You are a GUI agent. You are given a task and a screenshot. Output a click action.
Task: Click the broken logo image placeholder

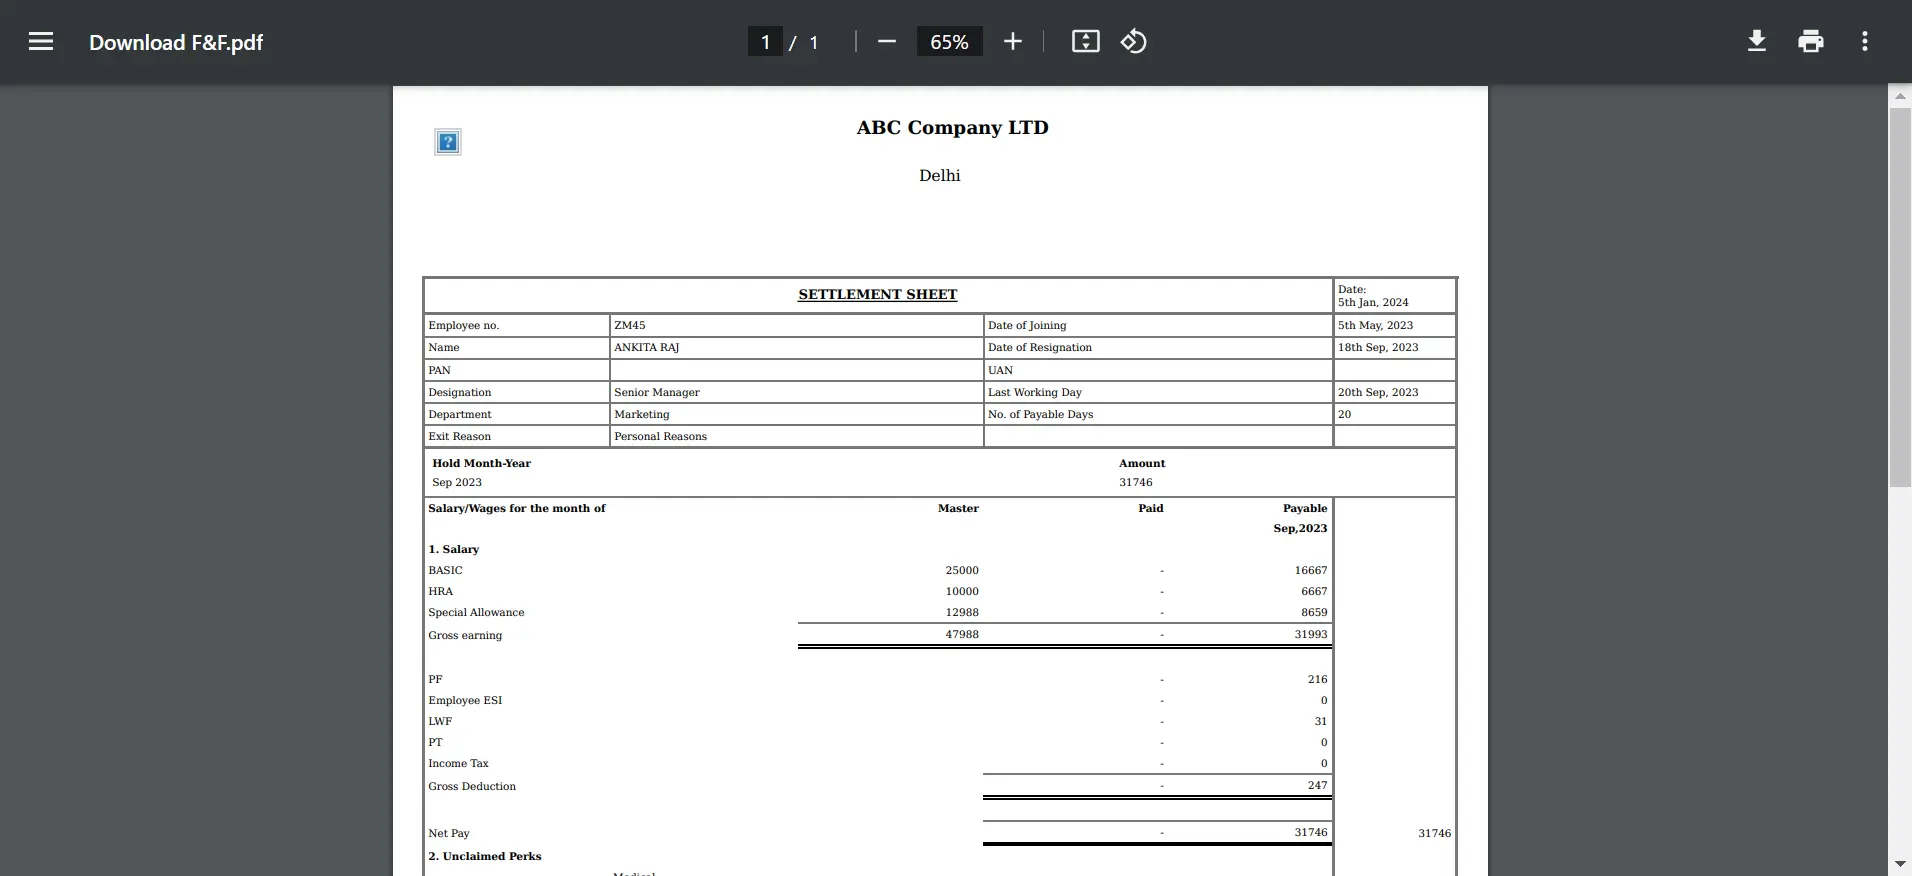click(448, 142)
